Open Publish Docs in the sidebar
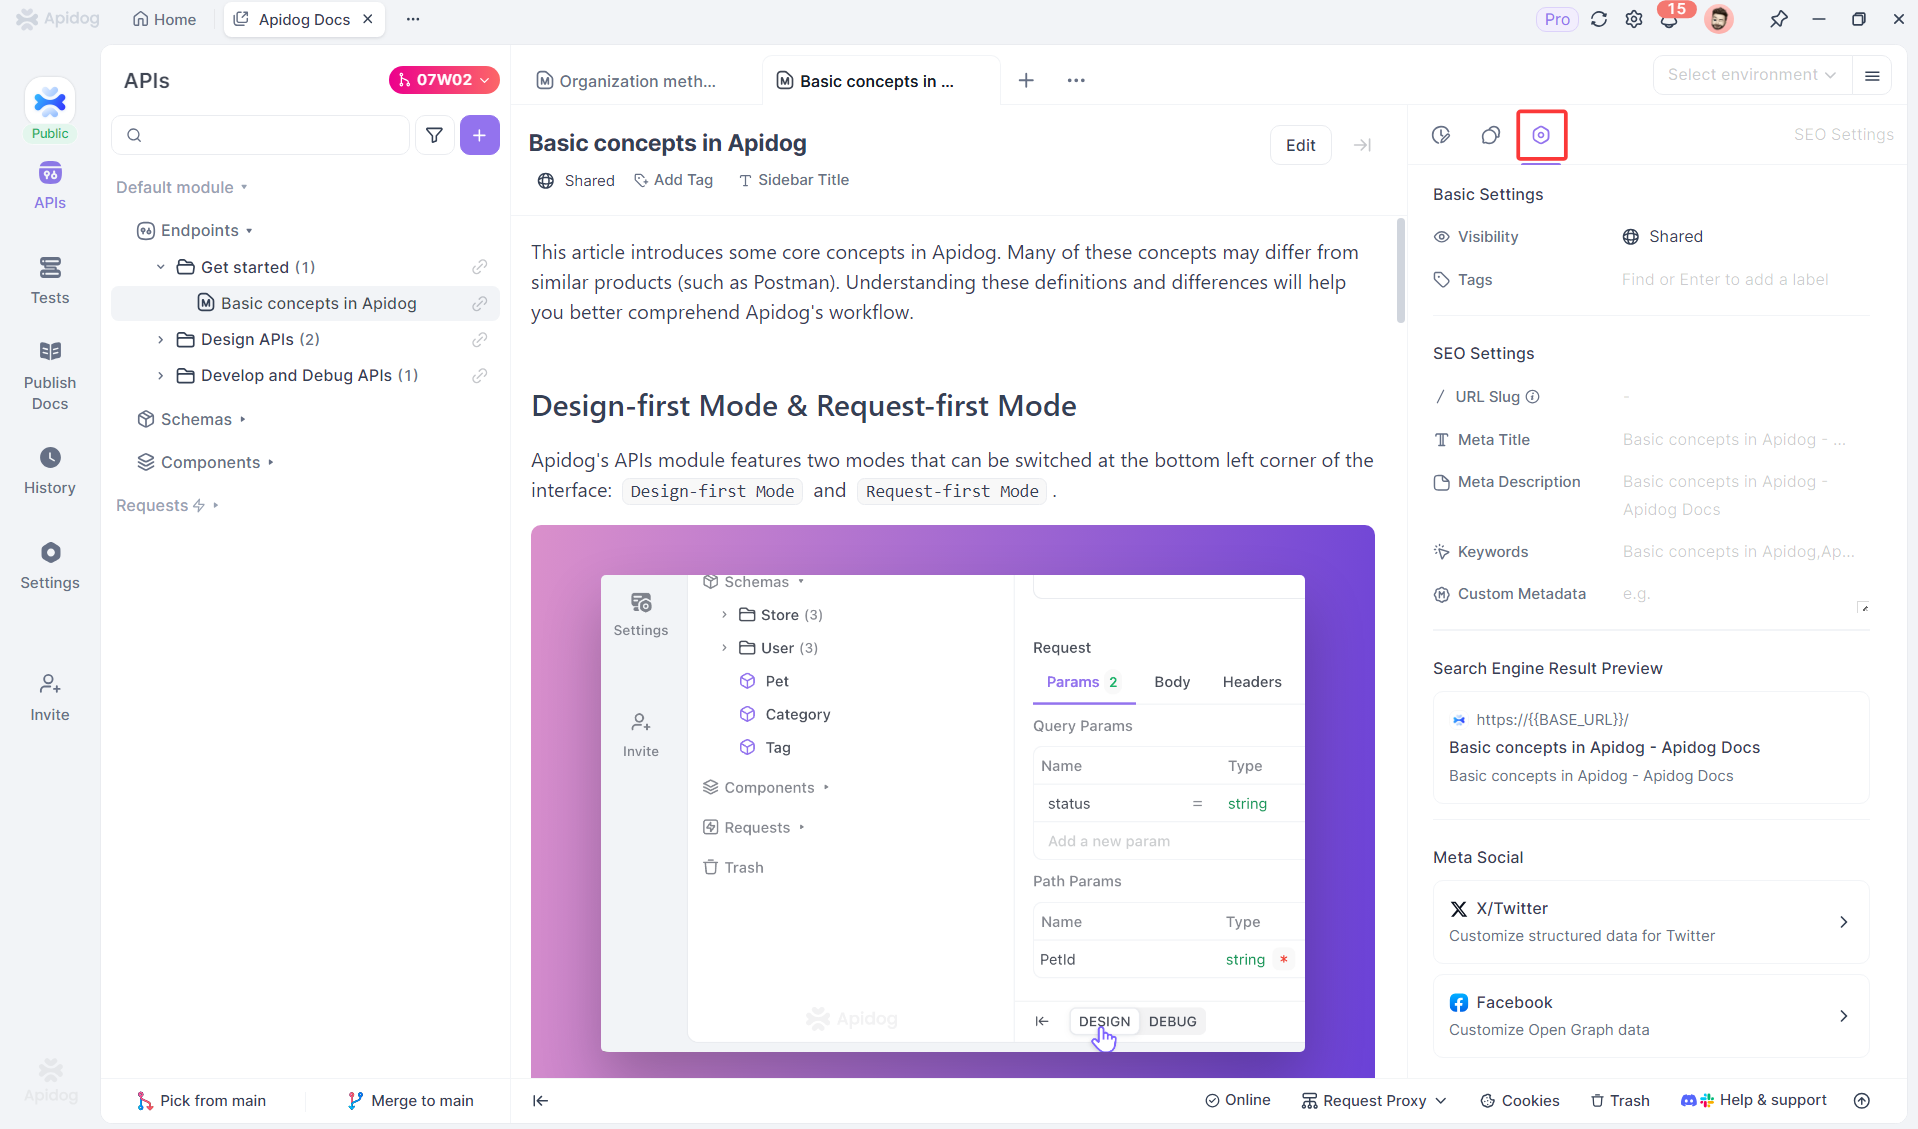The image size is (1918, 1129). (50, 376)
